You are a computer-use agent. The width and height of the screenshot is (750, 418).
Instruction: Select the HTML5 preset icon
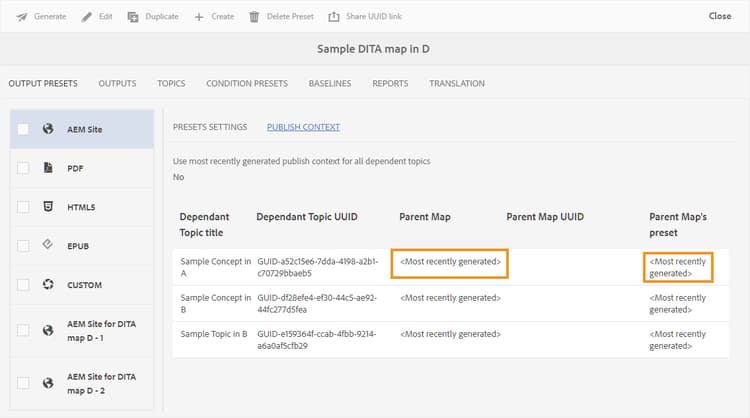click(48, 207)
